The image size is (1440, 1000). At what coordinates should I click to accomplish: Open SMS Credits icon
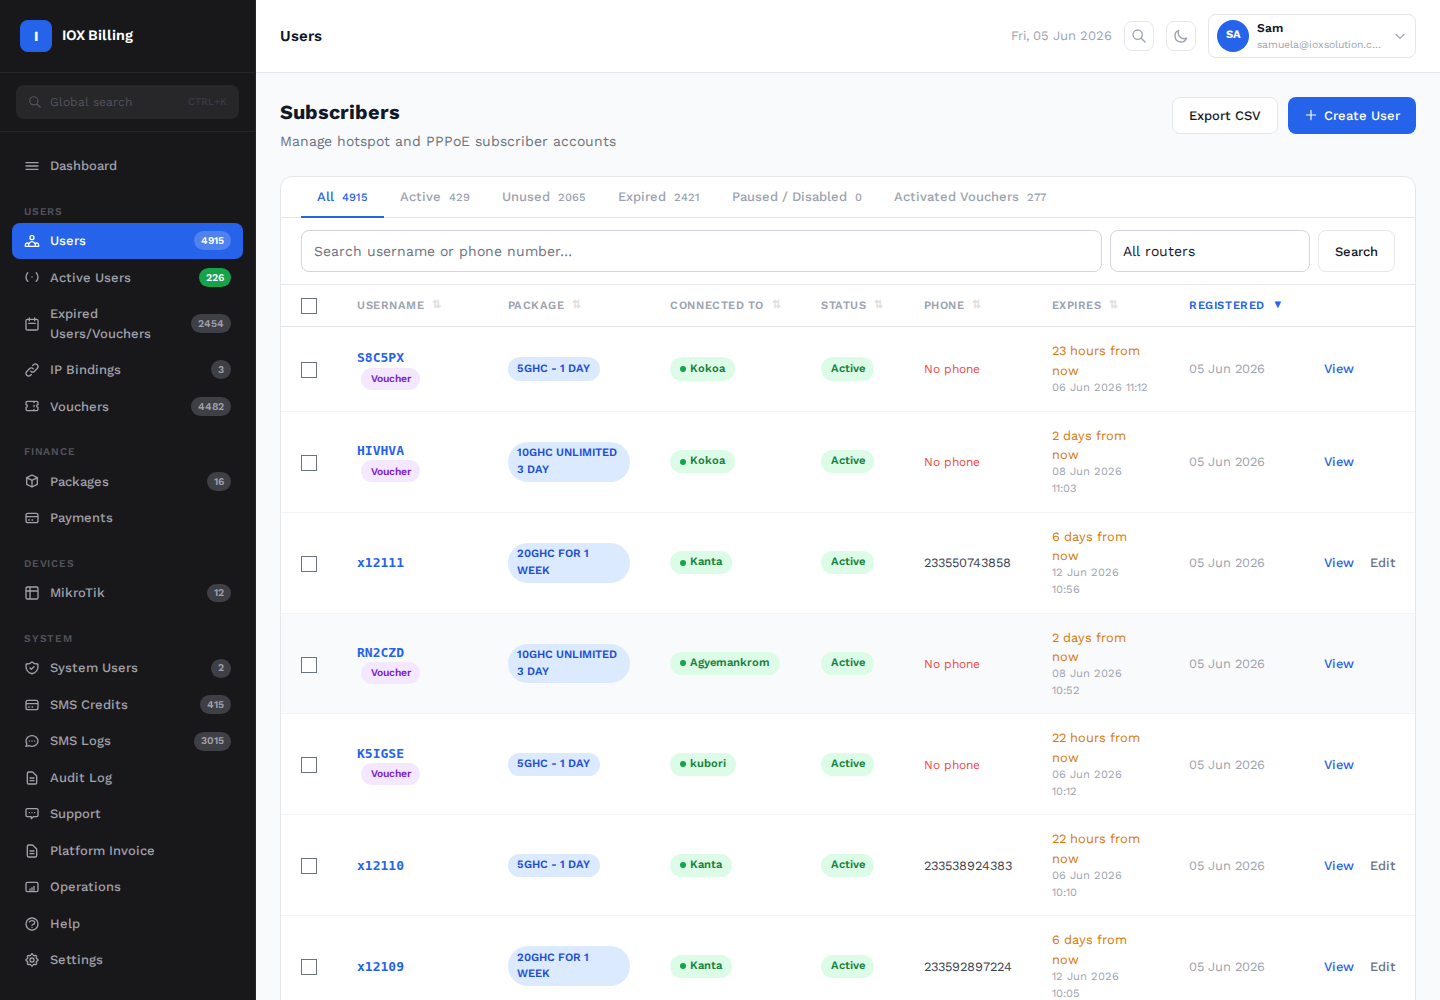(x=32, y=705)
